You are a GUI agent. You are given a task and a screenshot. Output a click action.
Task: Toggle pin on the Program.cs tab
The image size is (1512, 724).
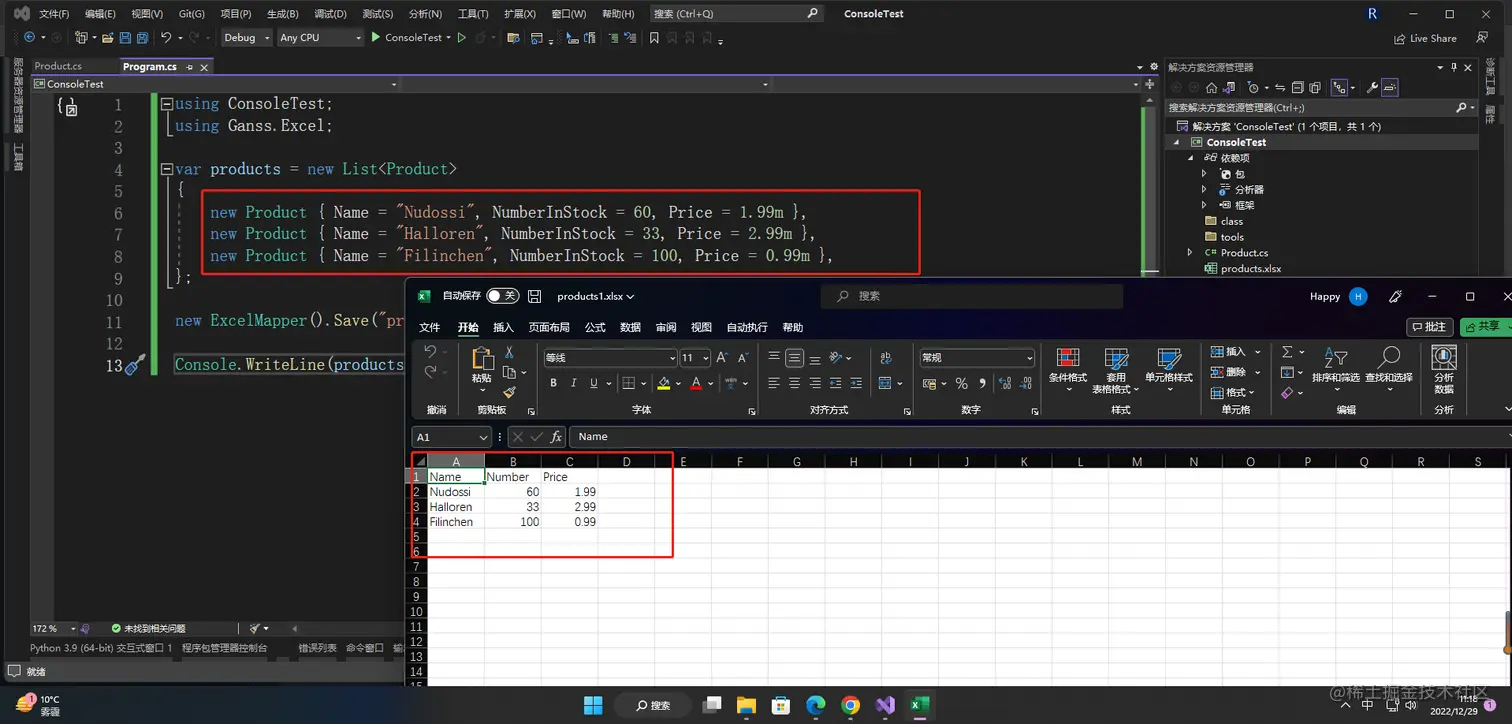(189, 67)
